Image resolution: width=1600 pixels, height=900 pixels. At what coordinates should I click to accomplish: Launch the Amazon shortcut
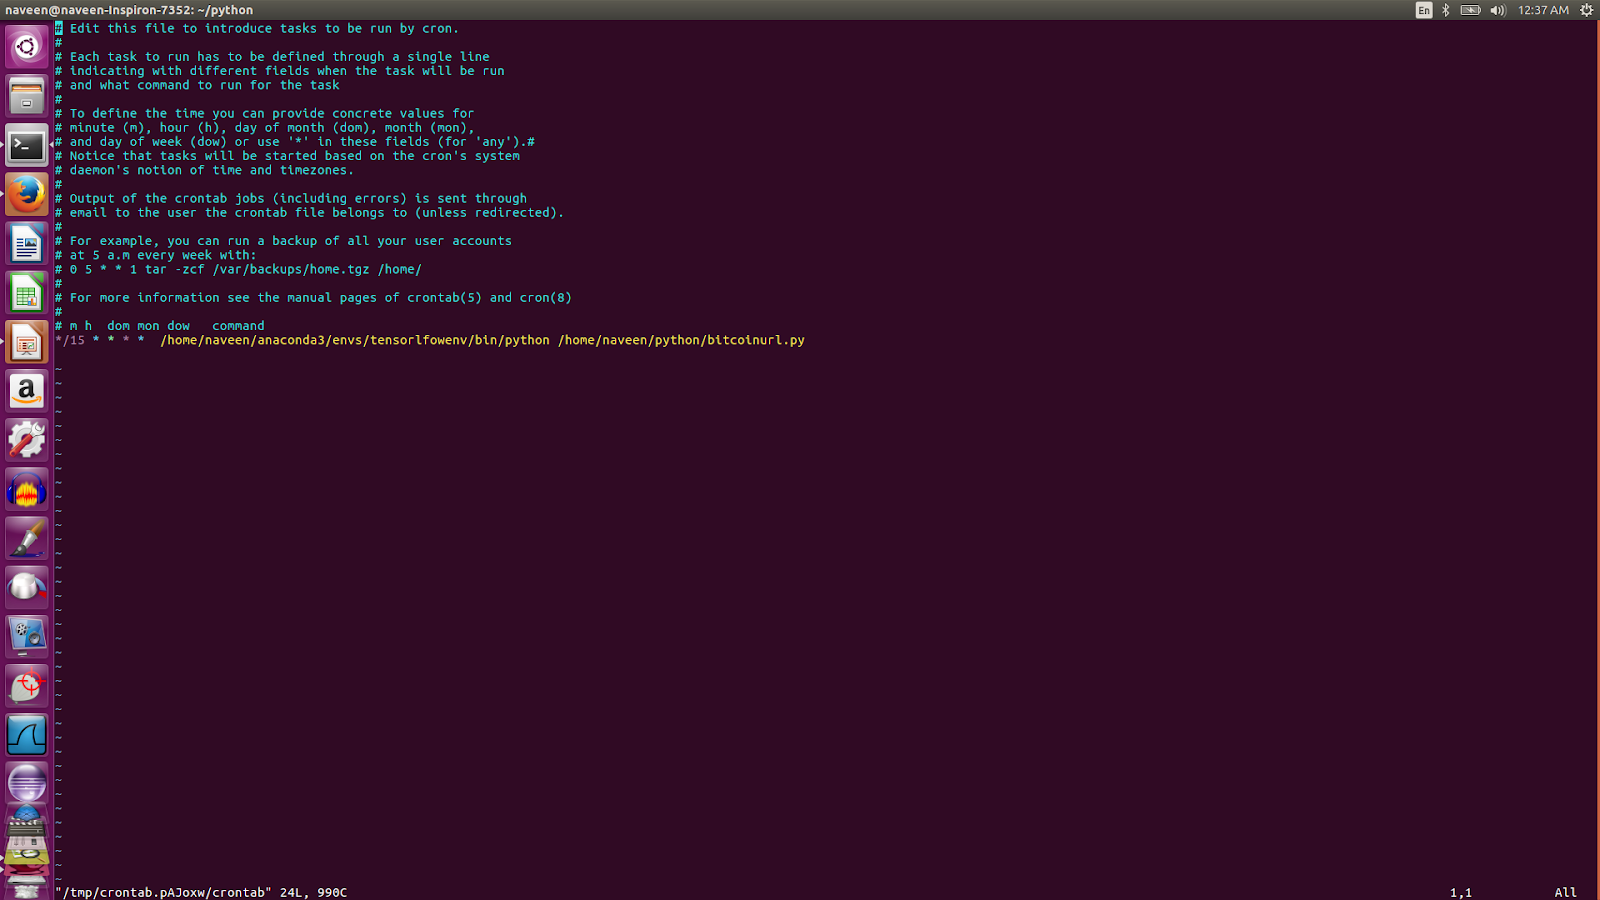tap(26, 390)
